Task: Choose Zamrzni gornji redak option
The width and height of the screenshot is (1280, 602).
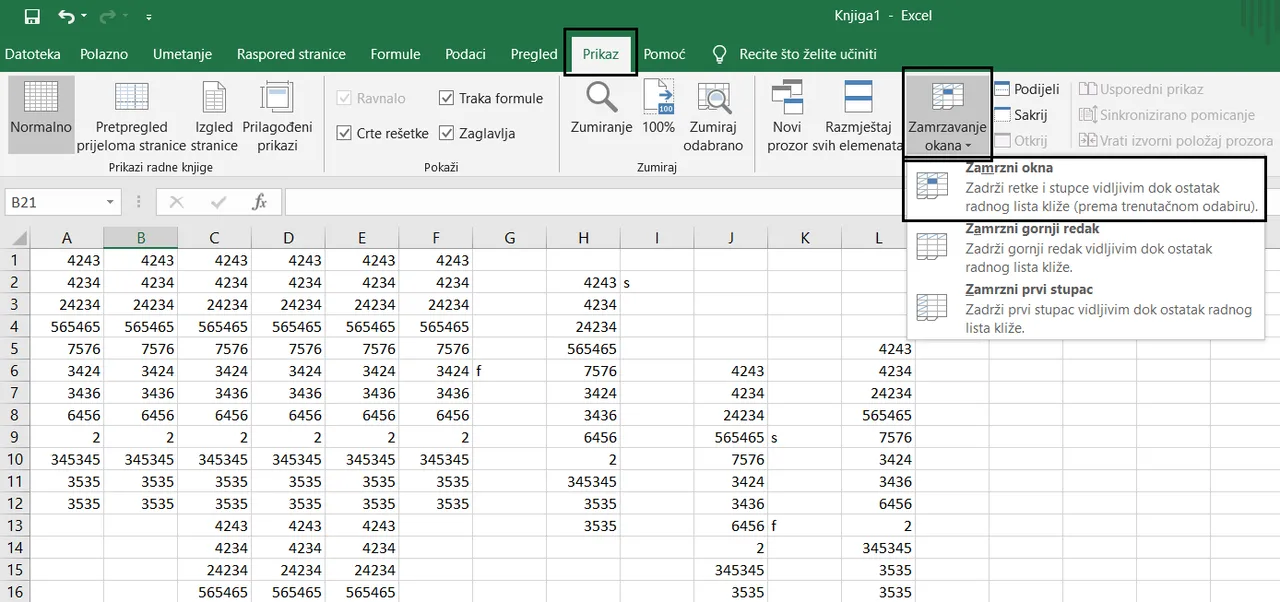Action: tap(1085, 248)
